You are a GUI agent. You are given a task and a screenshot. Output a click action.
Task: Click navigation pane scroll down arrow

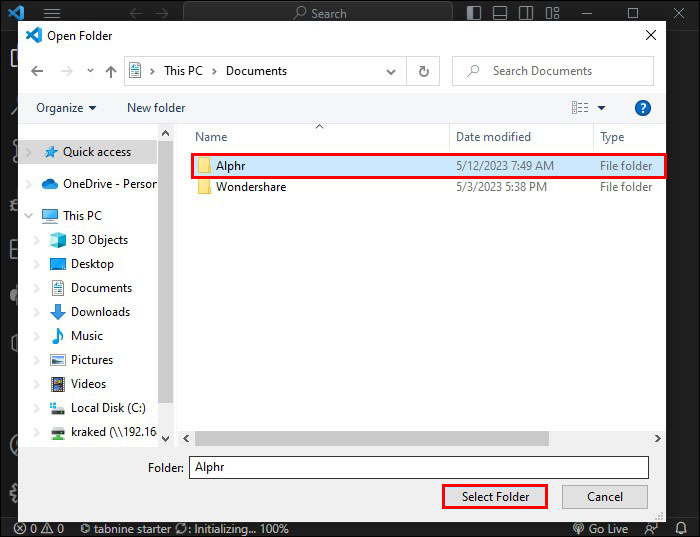point(165,438)
